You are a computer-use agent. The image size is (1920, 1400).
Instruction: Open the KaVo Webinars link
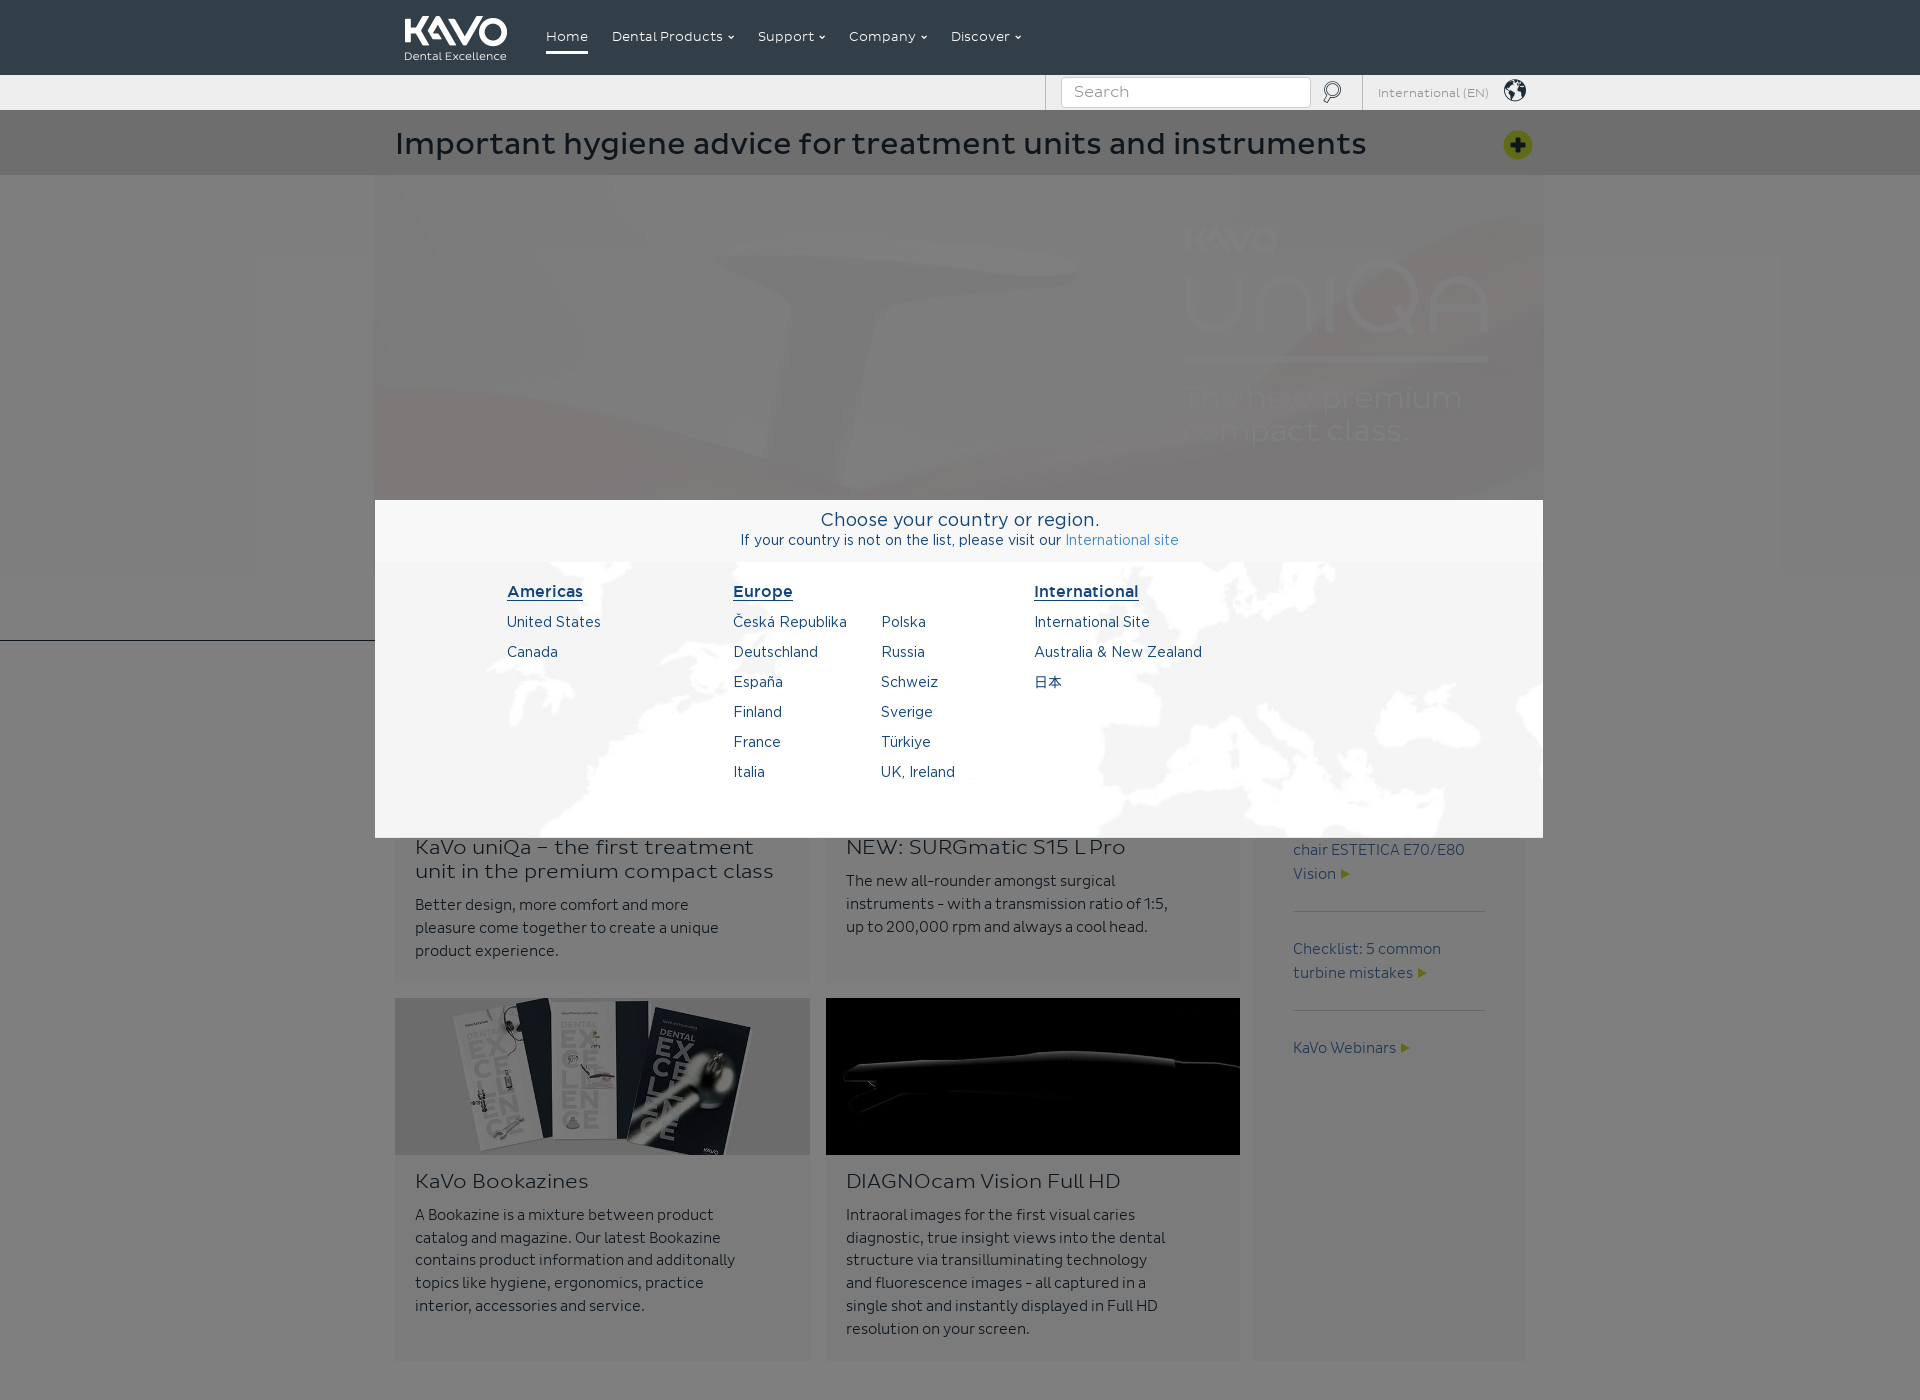[1350, 1048]
